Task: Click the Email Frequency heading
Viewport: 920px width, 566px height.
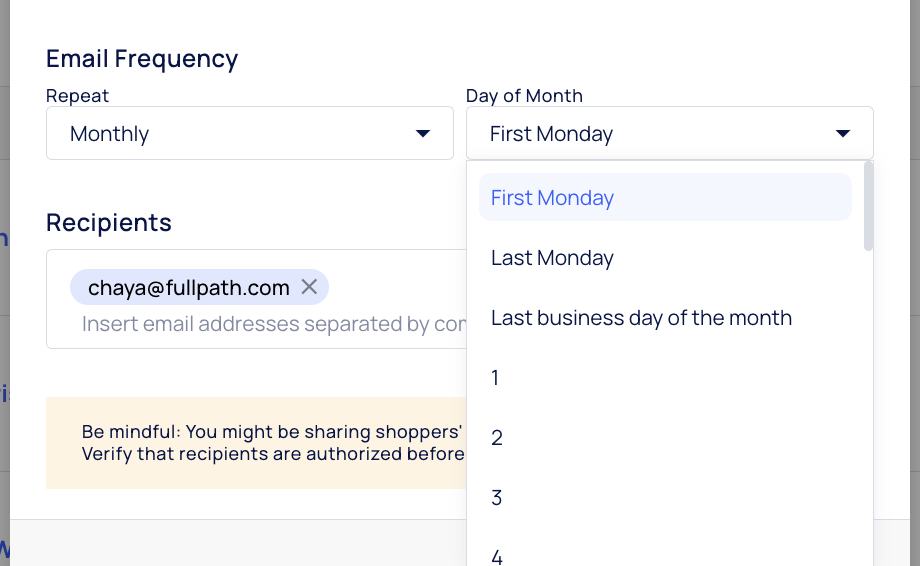Action: [142, 58]
